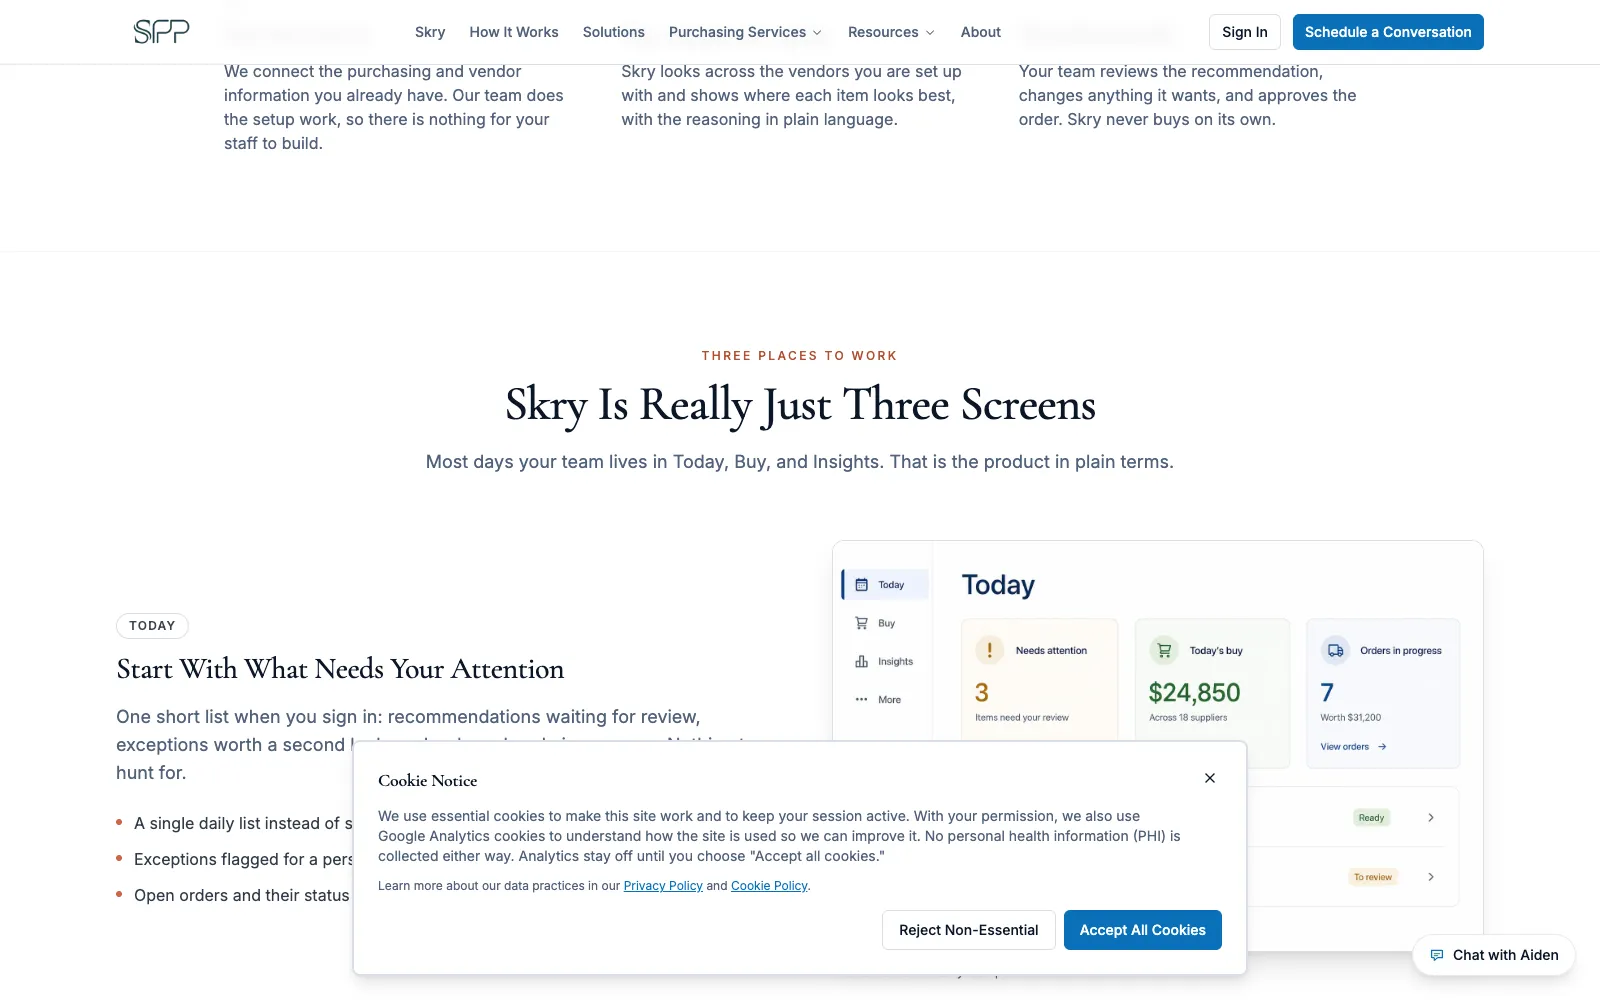Click "Worth $31,200" text
The image size is (1600, 1000).
click(1350, 718)
